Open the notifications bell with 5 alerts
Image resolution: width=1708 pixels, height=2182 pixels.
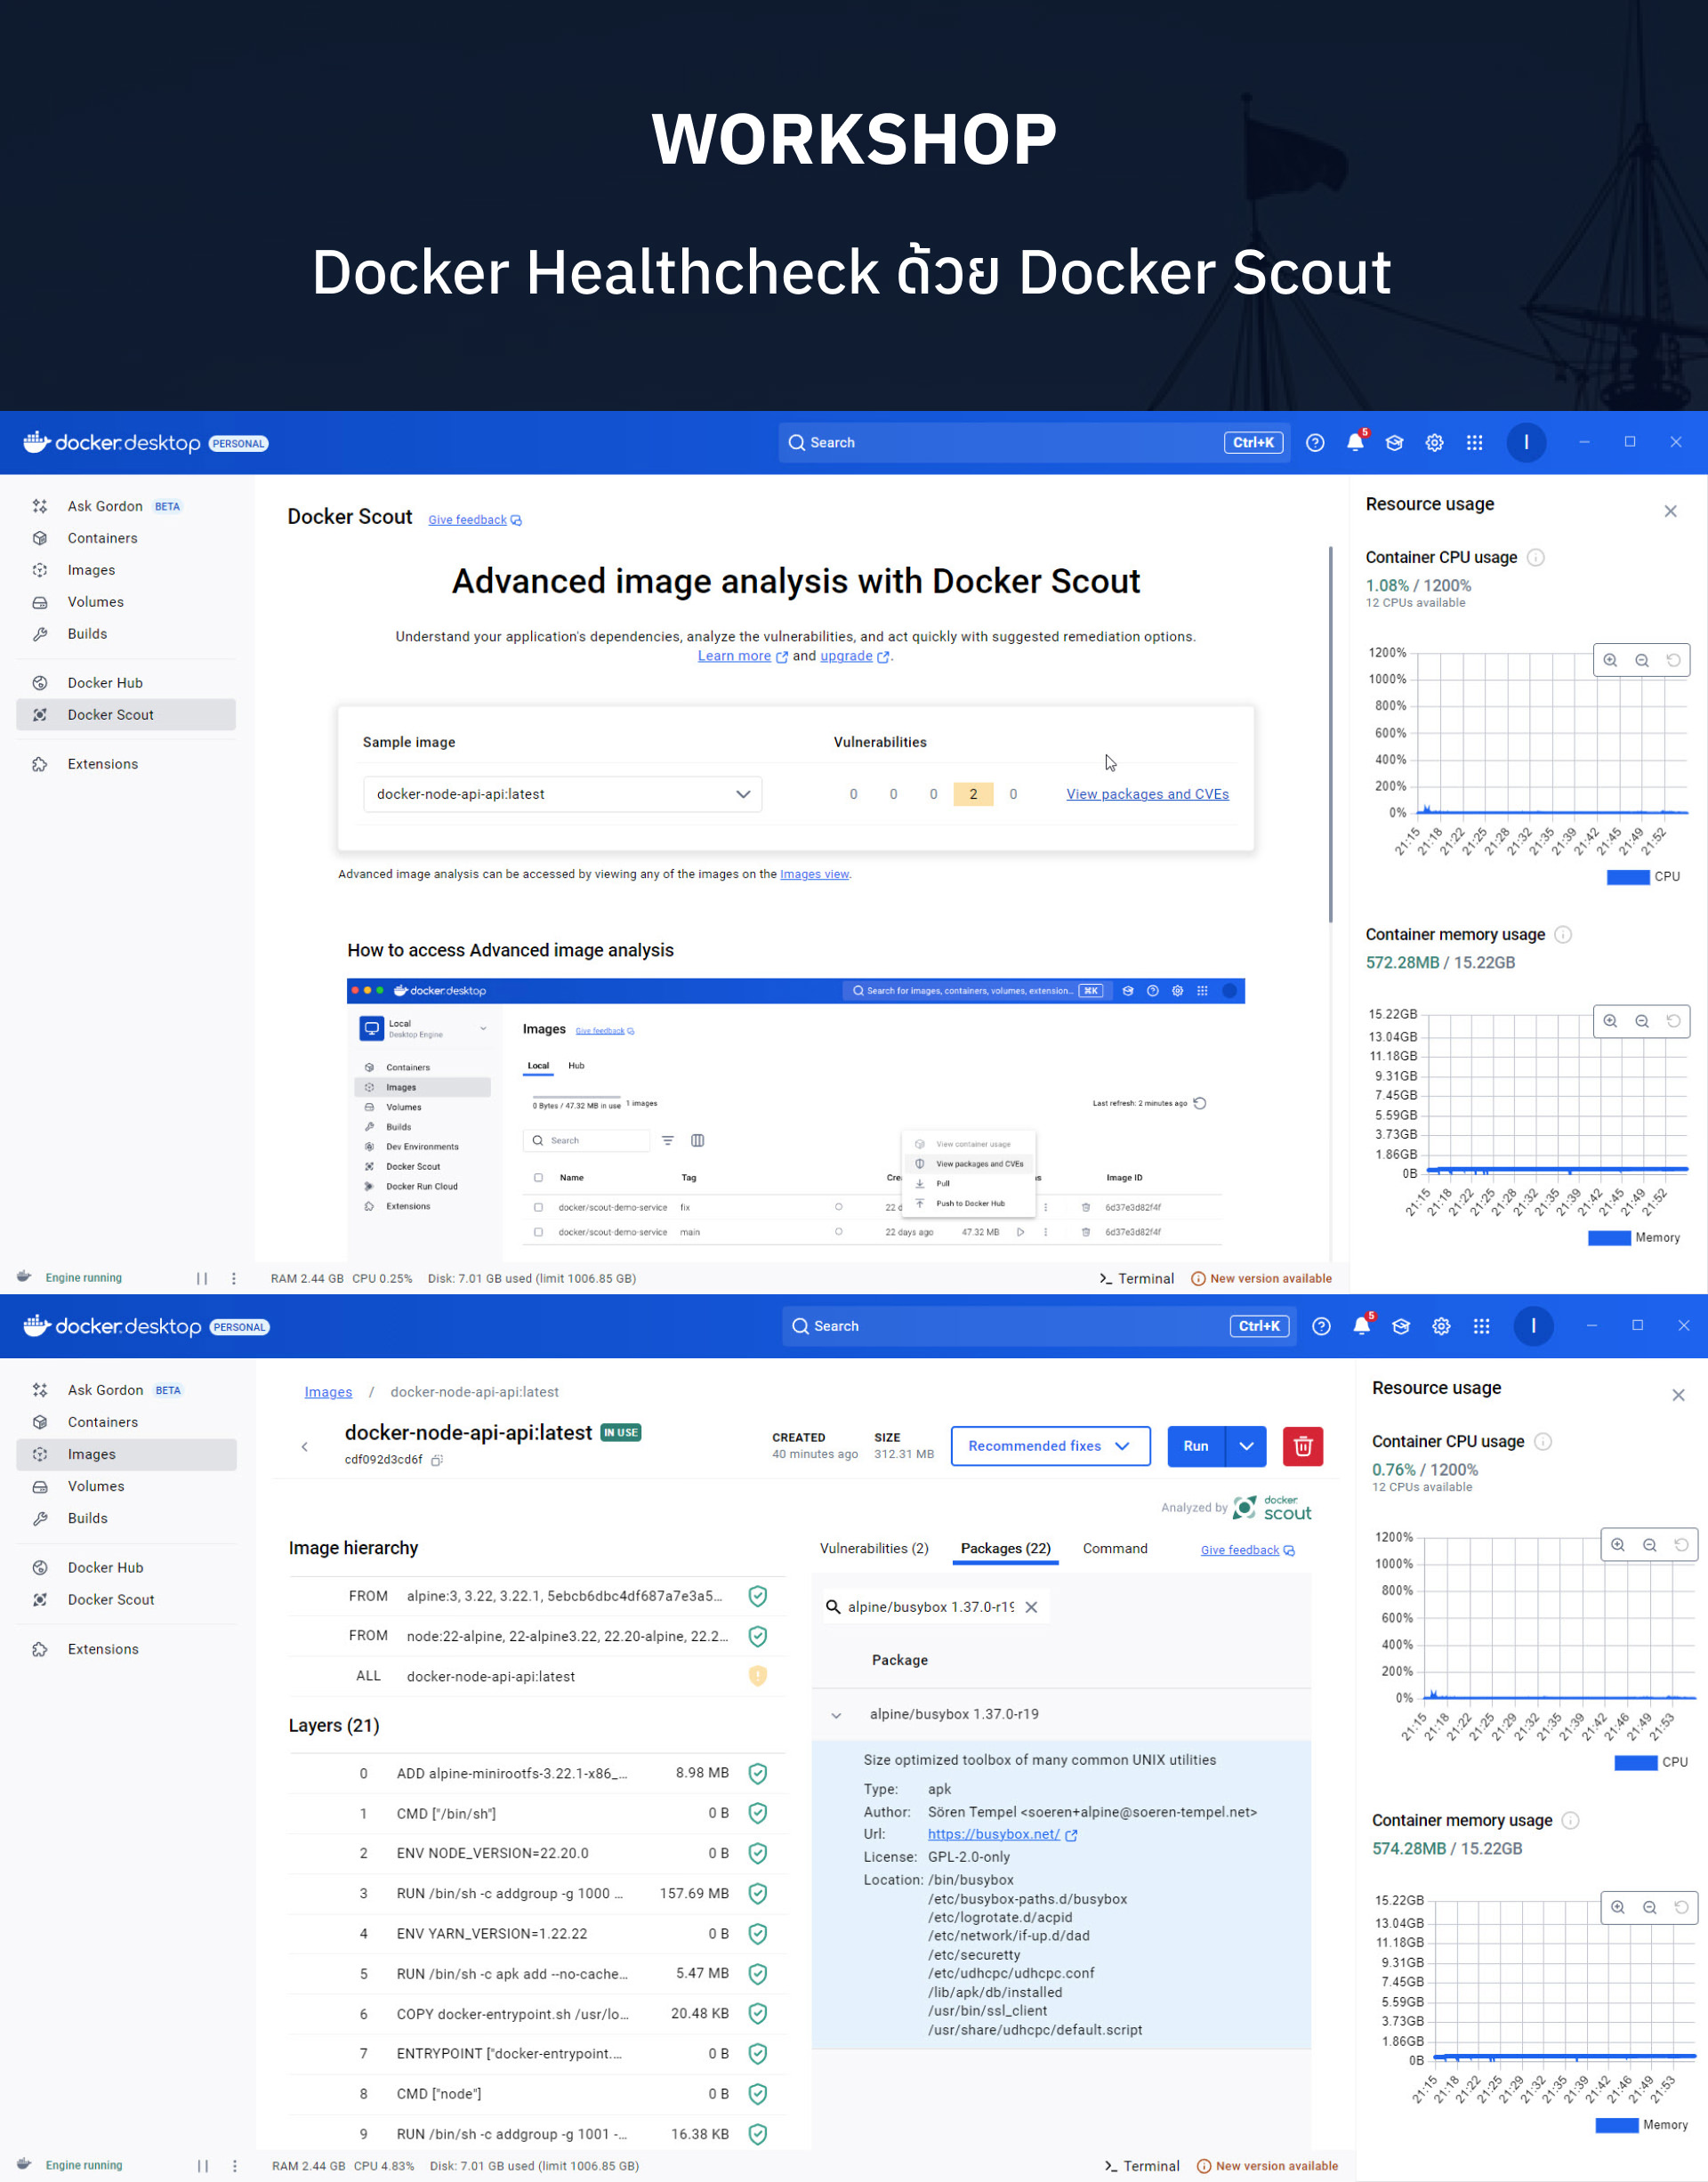[x=1355, y=442]
